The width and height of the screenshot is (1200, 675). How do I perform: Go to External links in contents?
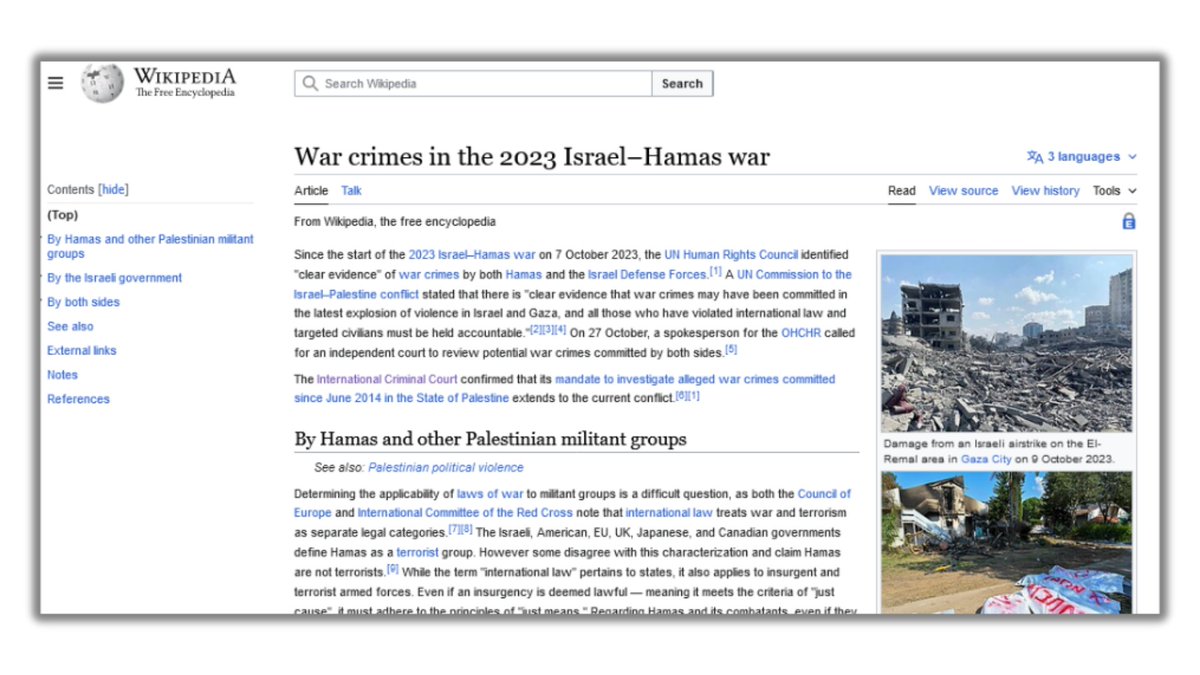pyautogui.click(x=82, y=351)
